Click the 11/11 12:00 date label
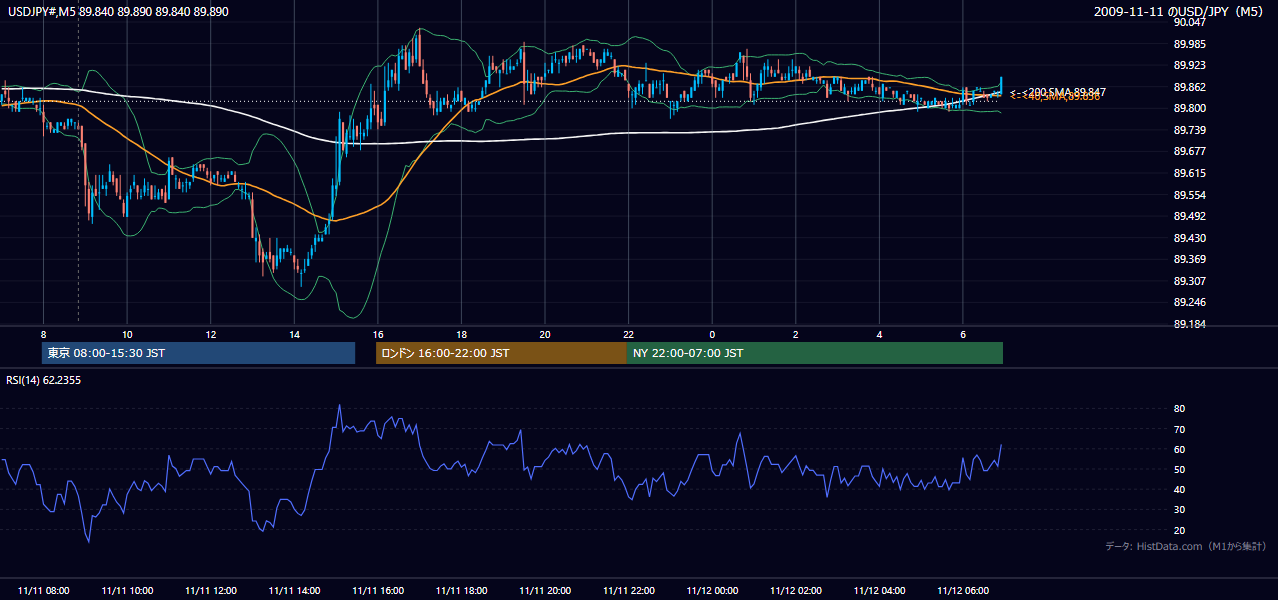This screenshot has height=600, width=1278. pyautogui.click(x=211, y=591)
